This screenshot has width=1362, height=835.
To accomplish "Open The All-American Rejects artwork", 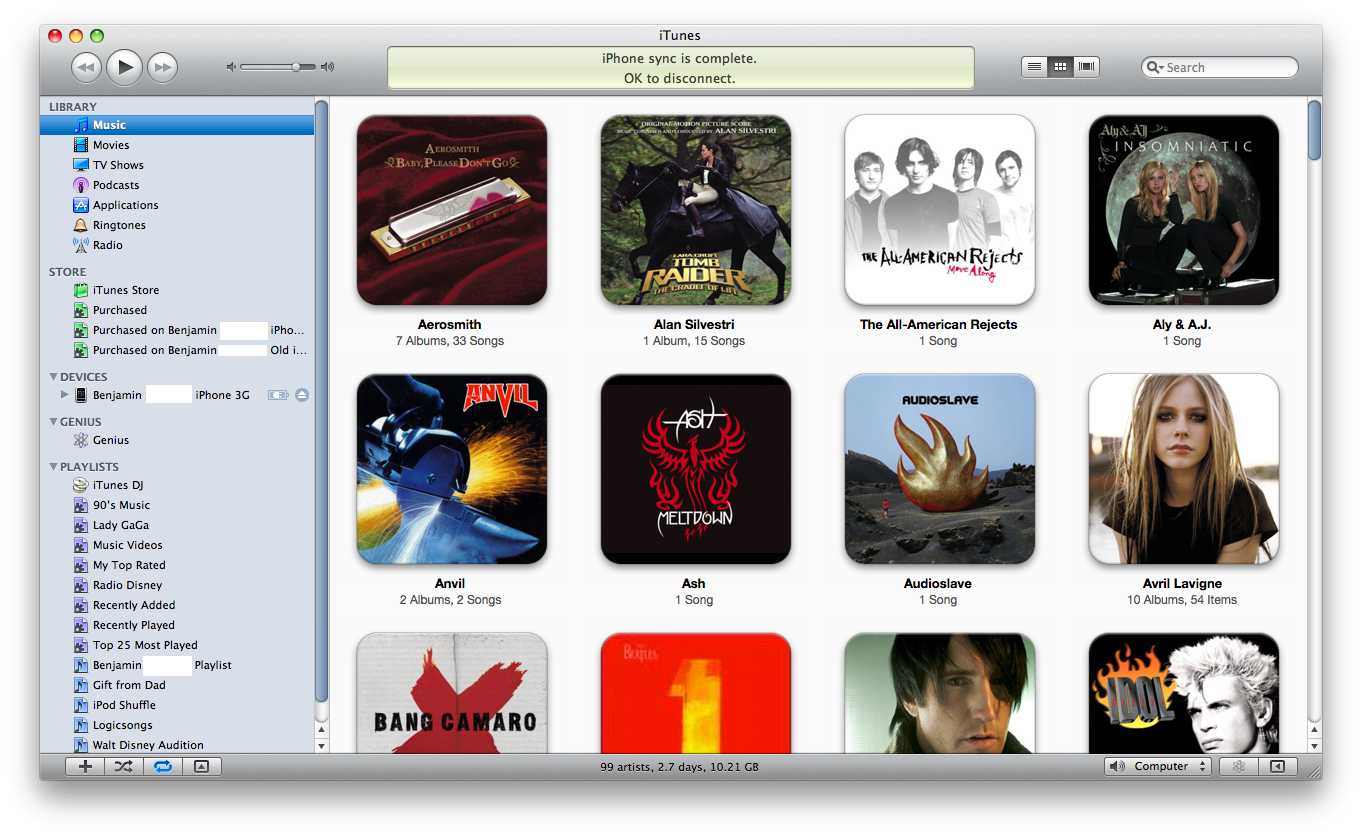I will point(940,209).
